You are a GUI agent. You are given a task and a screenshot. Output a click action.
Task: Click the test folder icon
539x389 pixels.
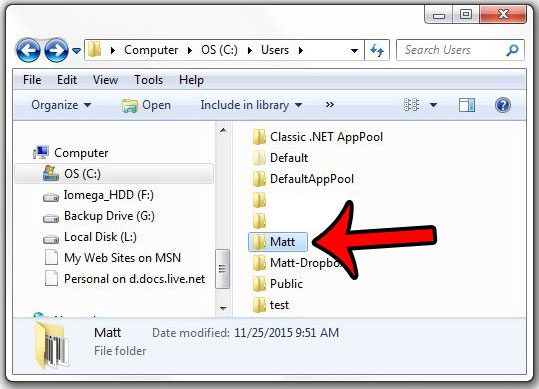coord(259,304)
